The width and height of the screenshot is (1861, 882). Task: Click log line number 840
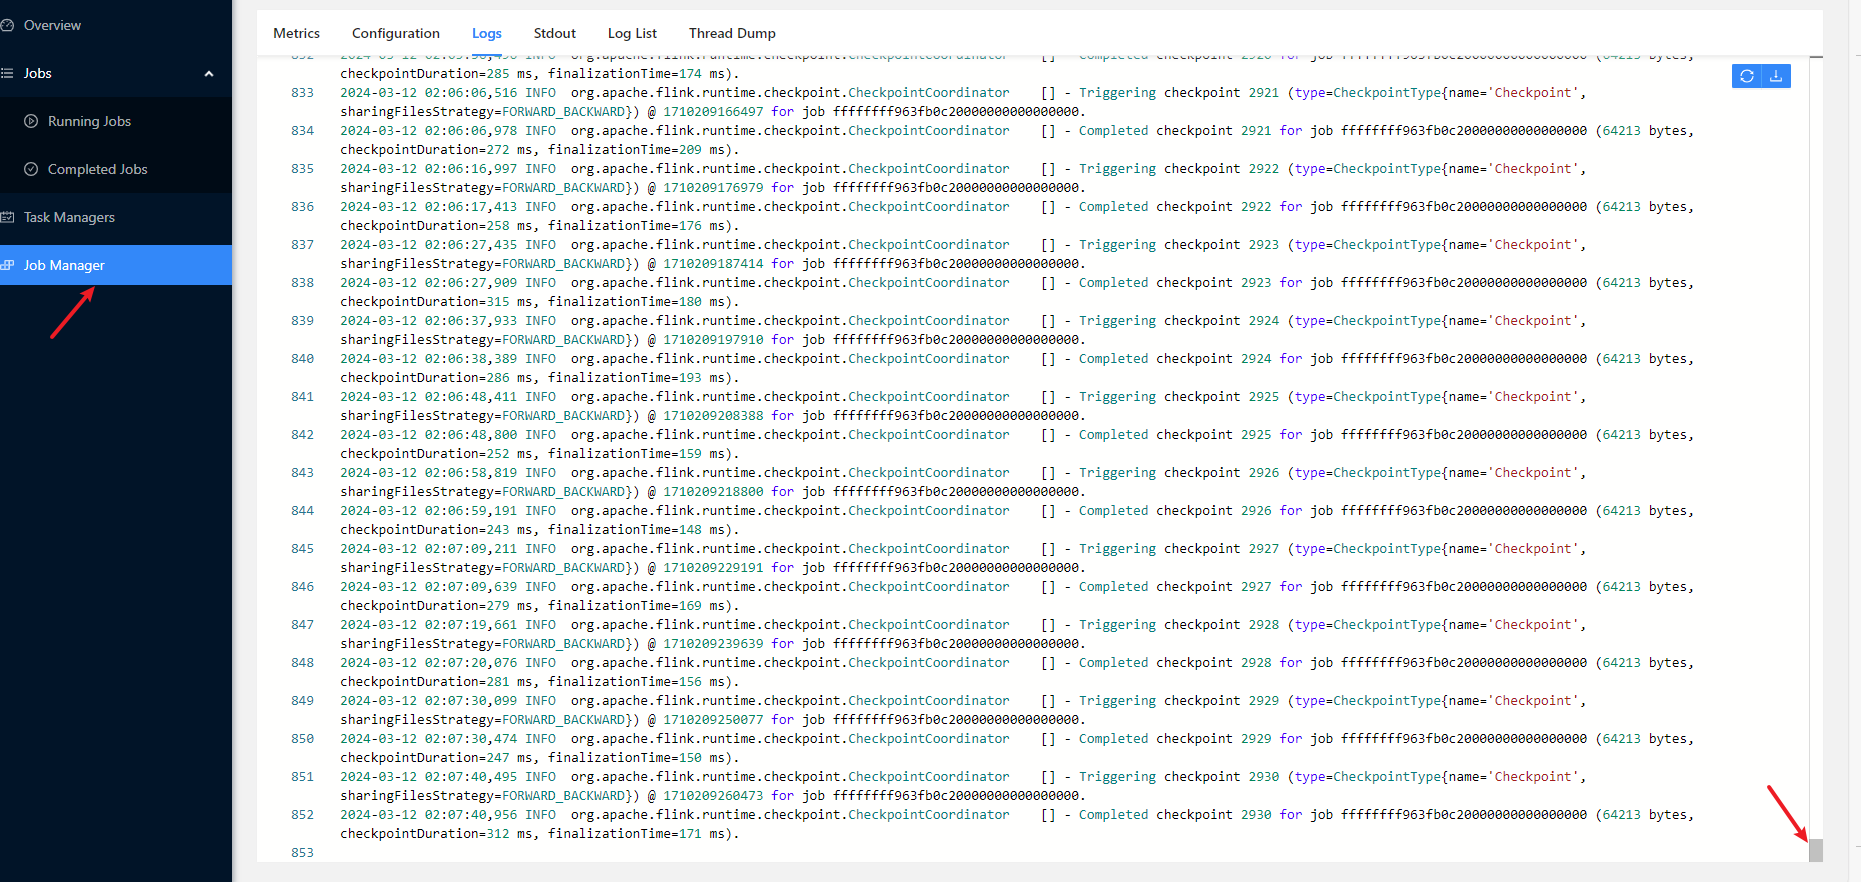(x=302, y=359)
